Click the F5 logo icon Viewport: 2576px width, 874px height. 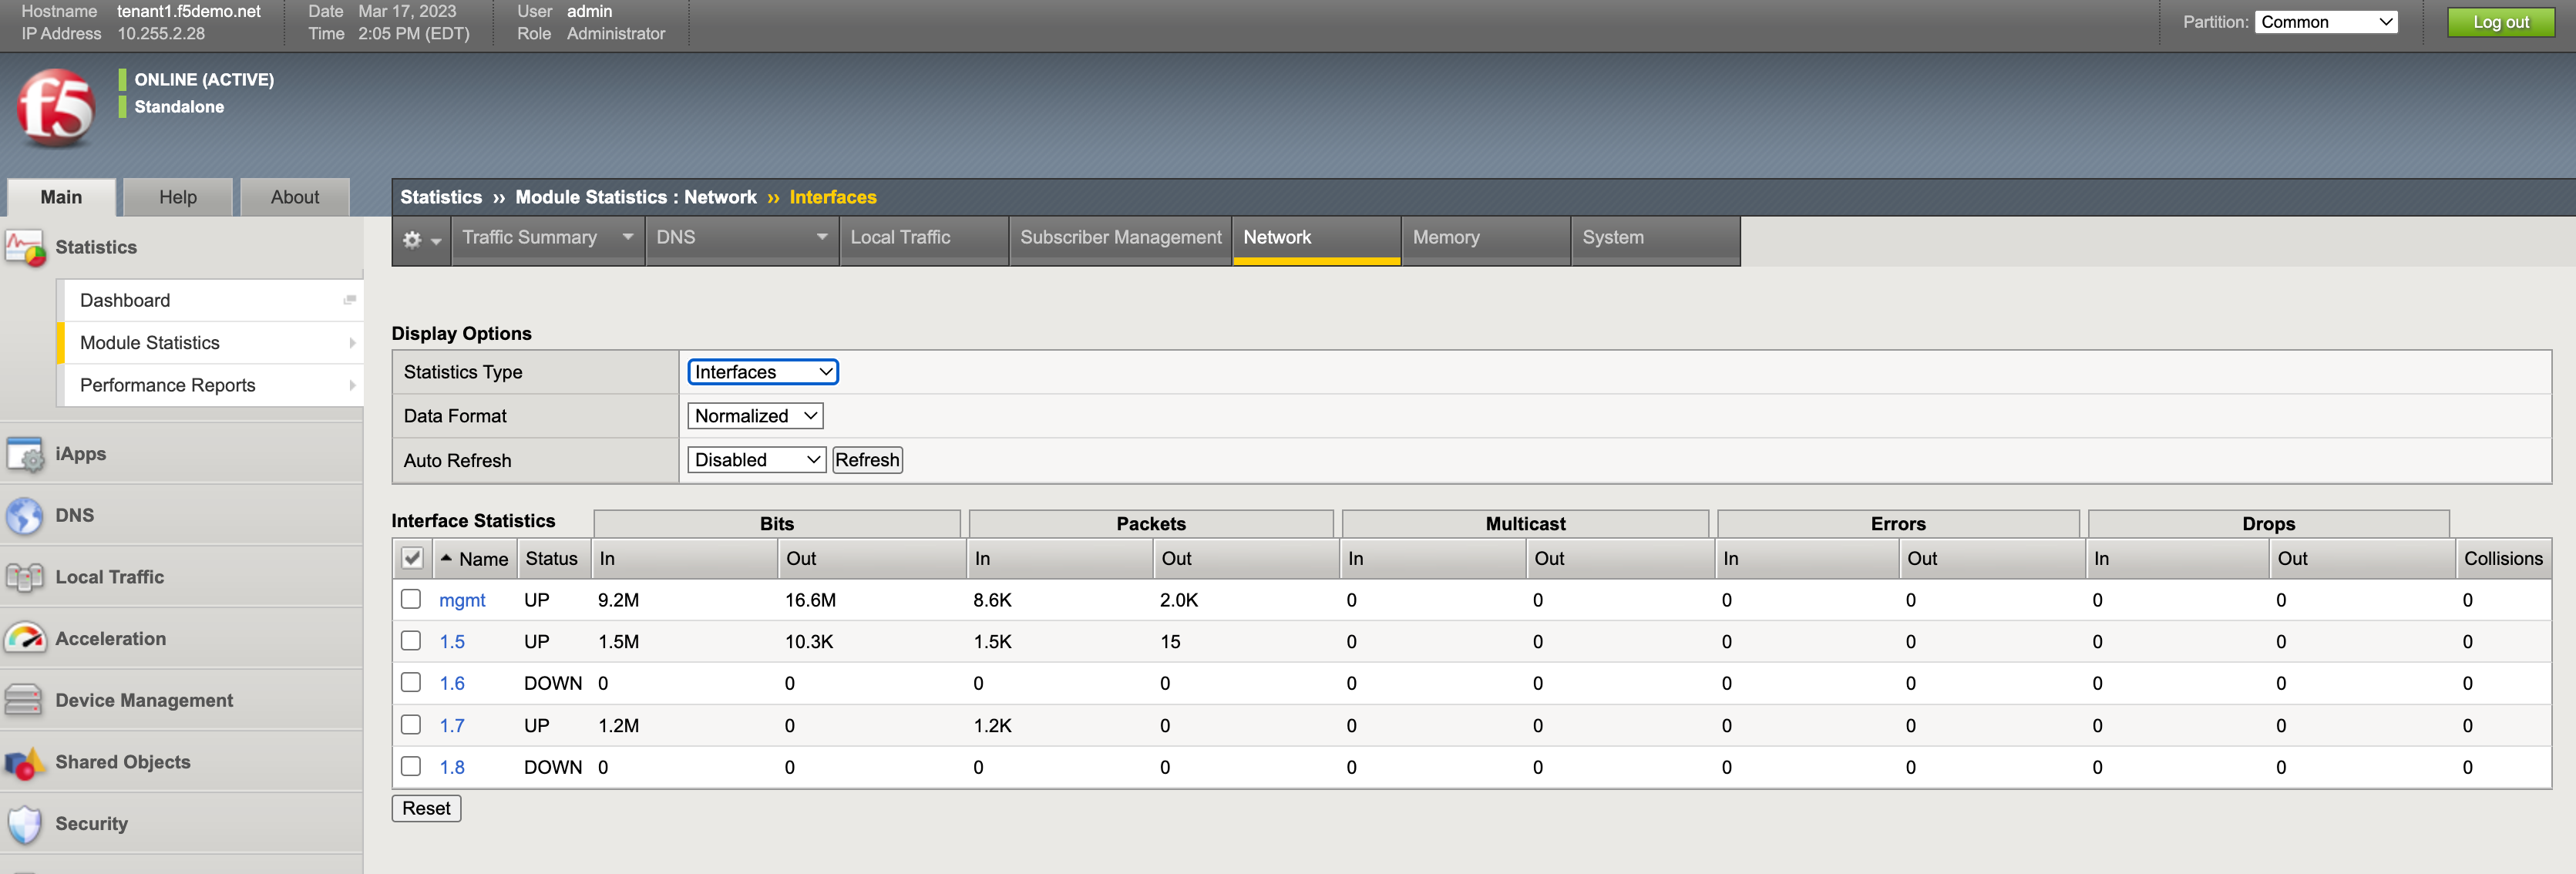(x=55, y=108)
